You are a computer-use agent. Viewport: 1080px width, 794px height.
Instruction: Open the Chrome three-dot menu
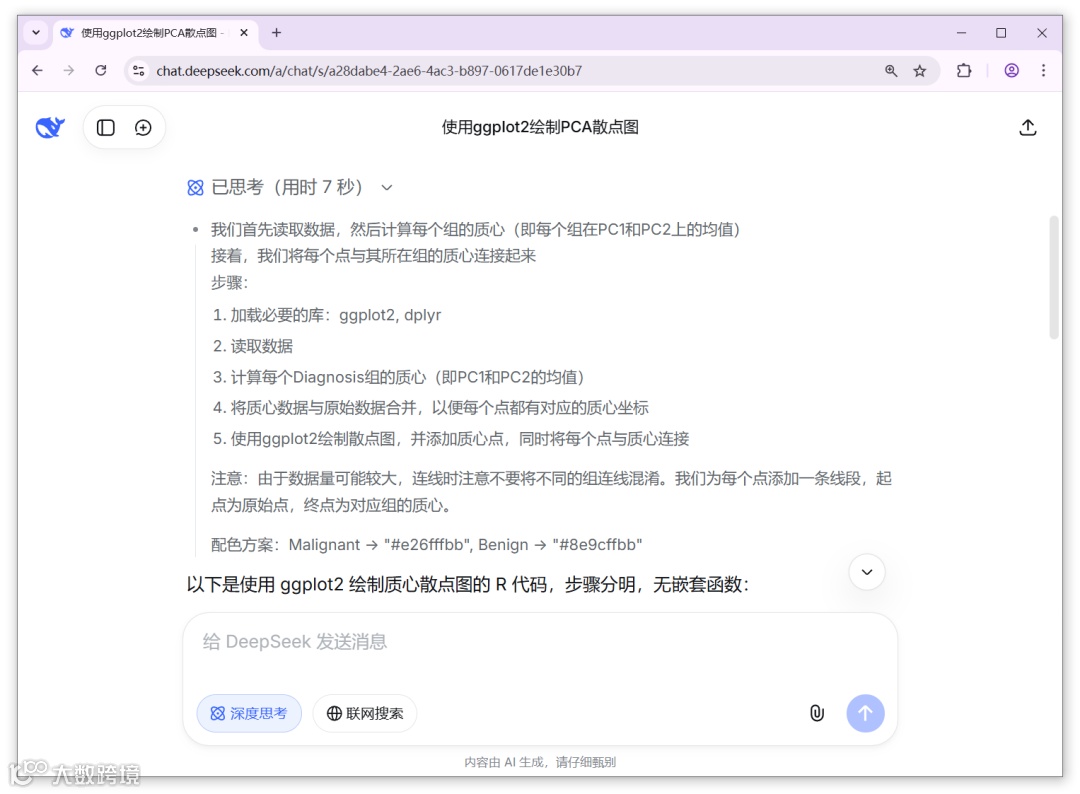click(x=1043, y=70)
